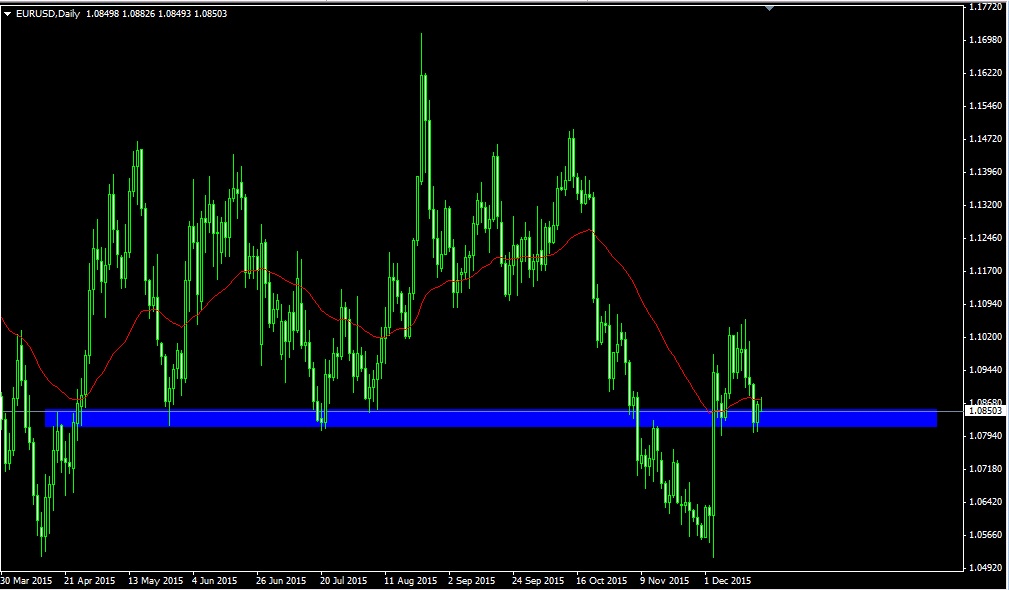Click the 1.16220 price axis label
This screenshot has height=590, width=1009.
click(x=985, y=73)
